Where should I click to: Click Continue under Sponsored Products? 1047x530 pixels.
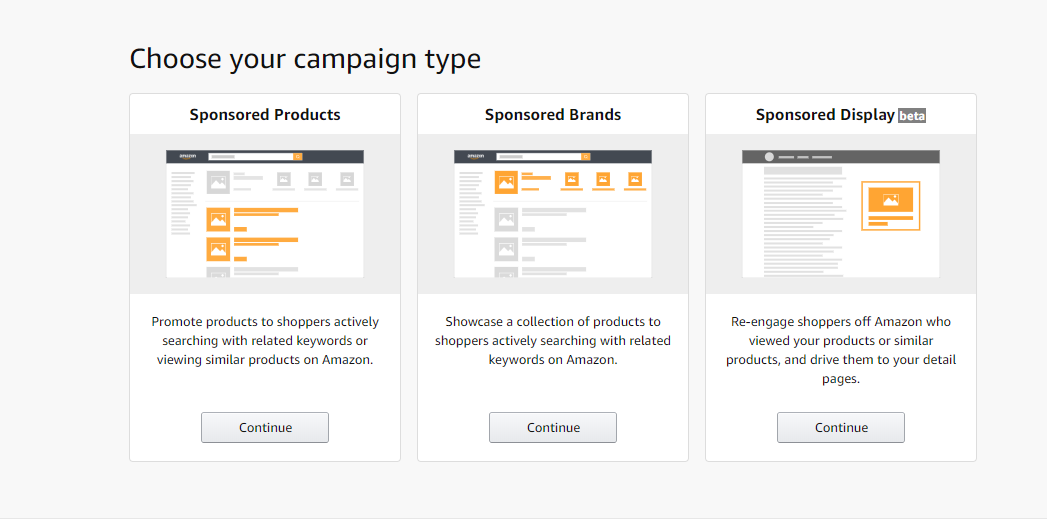tap(265, 427)
